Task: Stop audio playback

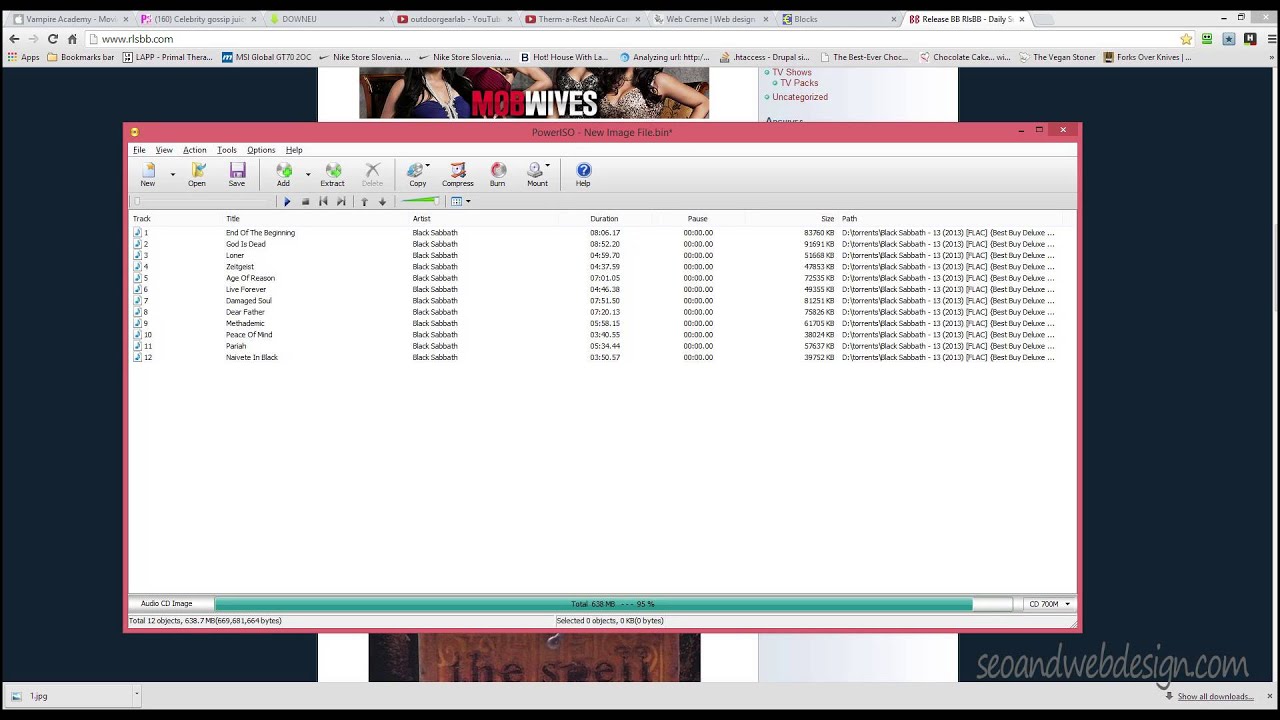Action: pyautogui.click(x=305, y=201)
